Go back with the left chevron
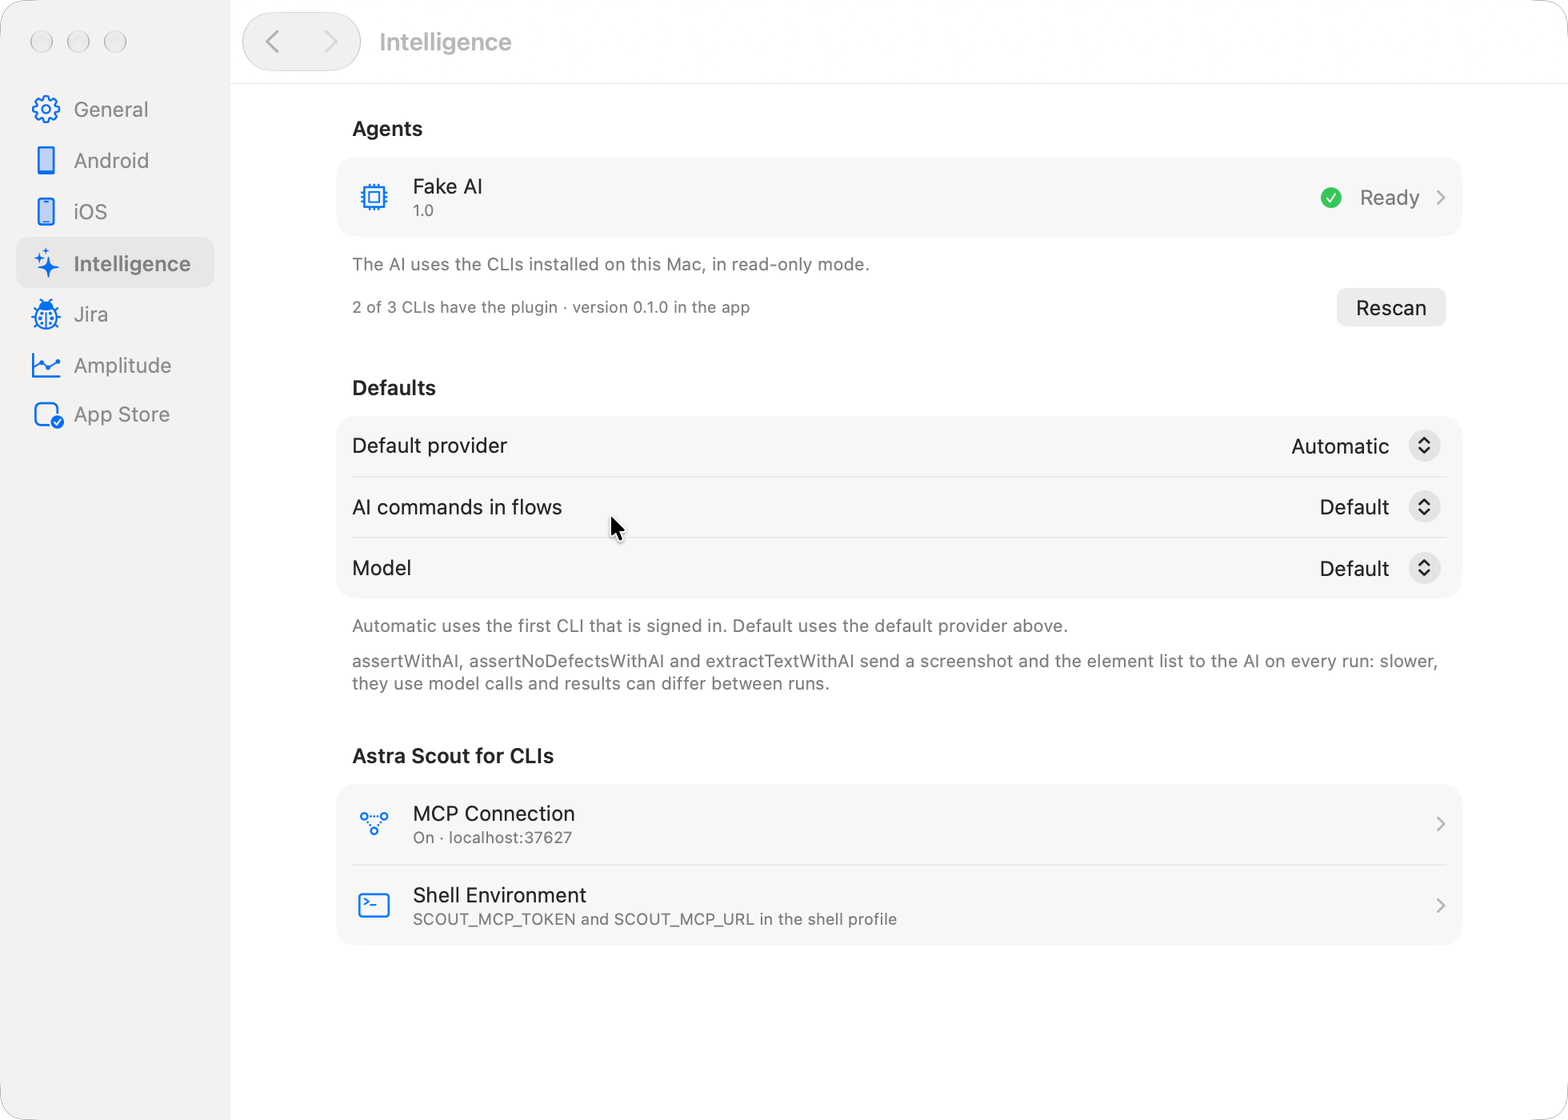1568x1120 pixels. [273, 42]
